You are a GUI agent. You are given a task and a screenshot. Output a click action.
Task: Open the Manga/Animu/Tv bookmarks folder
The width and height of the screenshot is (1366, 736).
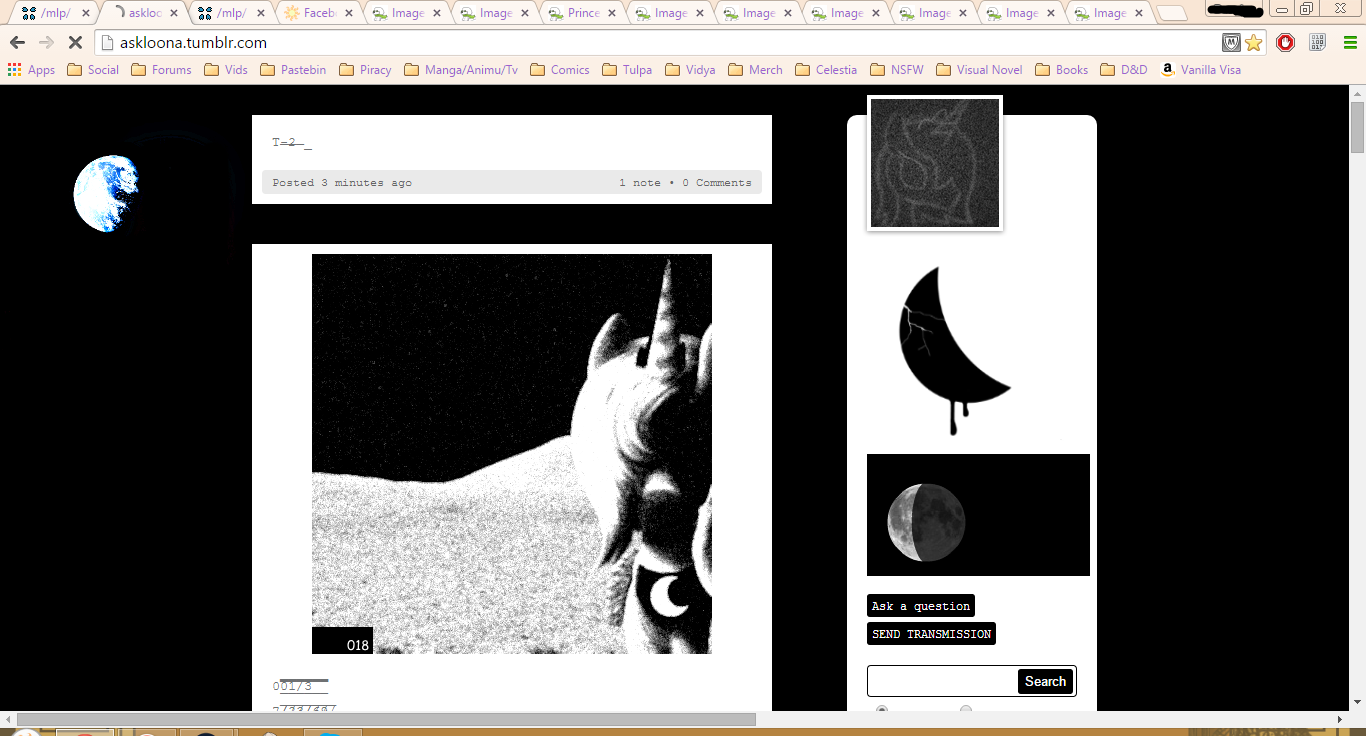(461, 70)
